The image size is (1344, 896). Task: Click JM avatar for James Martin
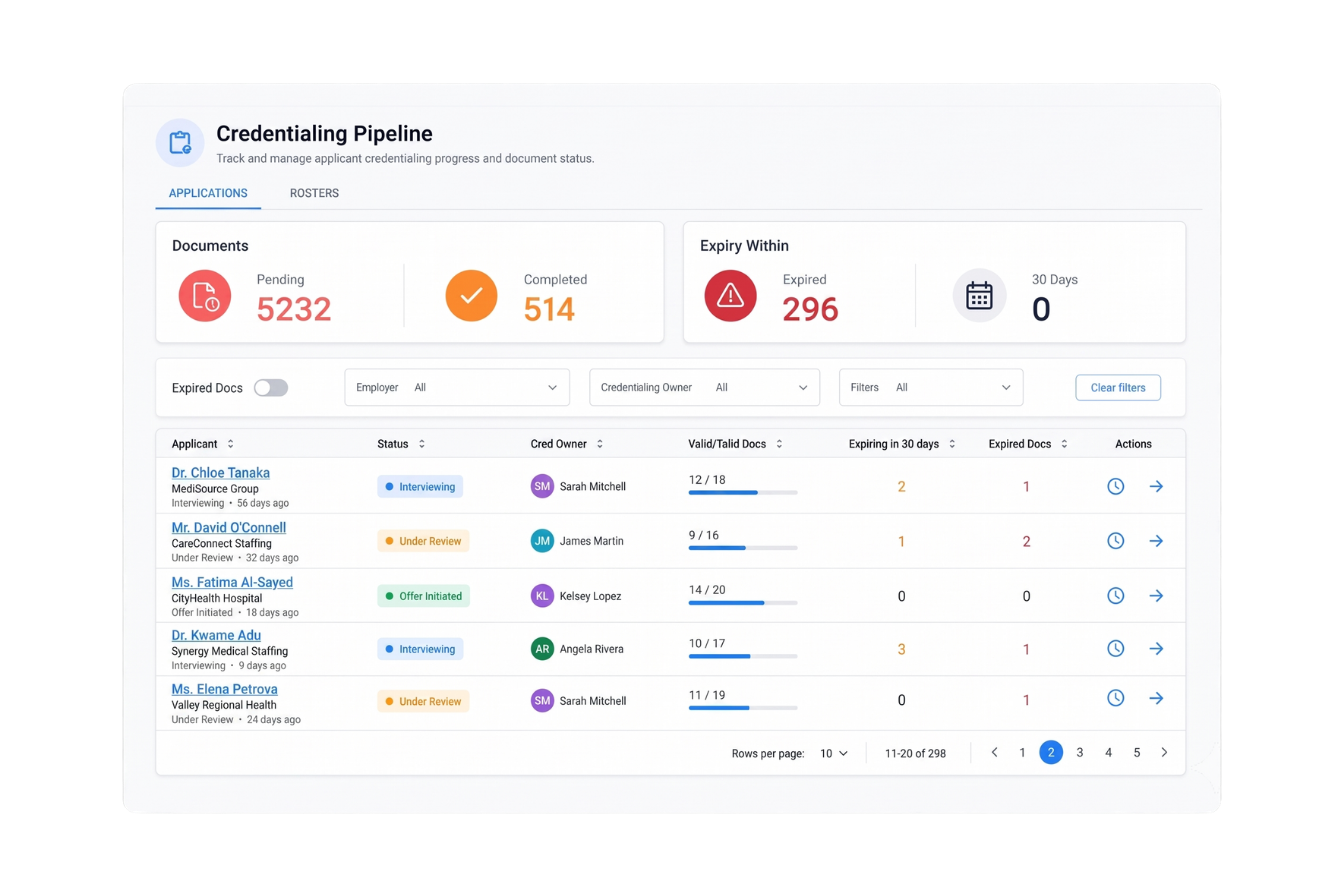pos(542,541)
